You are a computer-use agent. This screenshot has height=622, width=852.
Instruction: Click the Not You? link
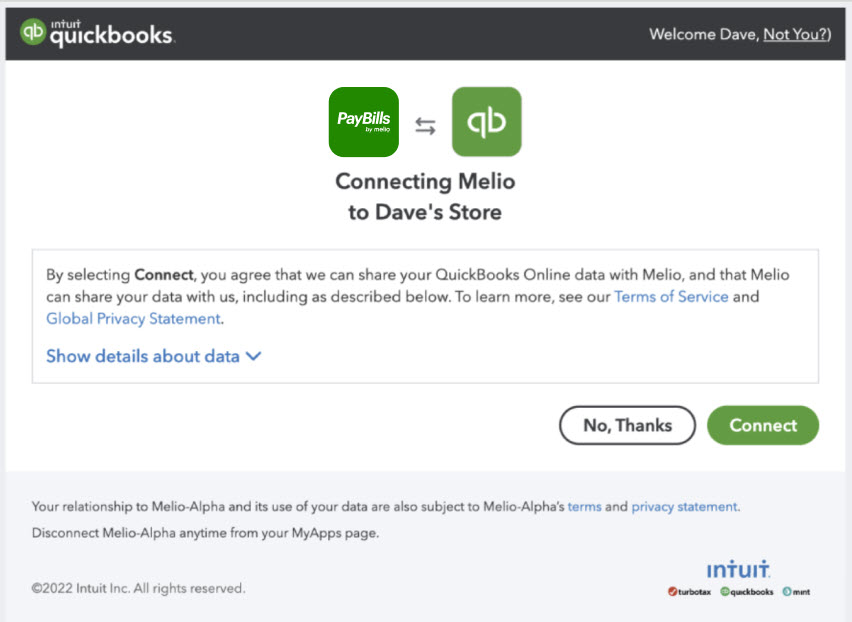click(x=794, y=34)
